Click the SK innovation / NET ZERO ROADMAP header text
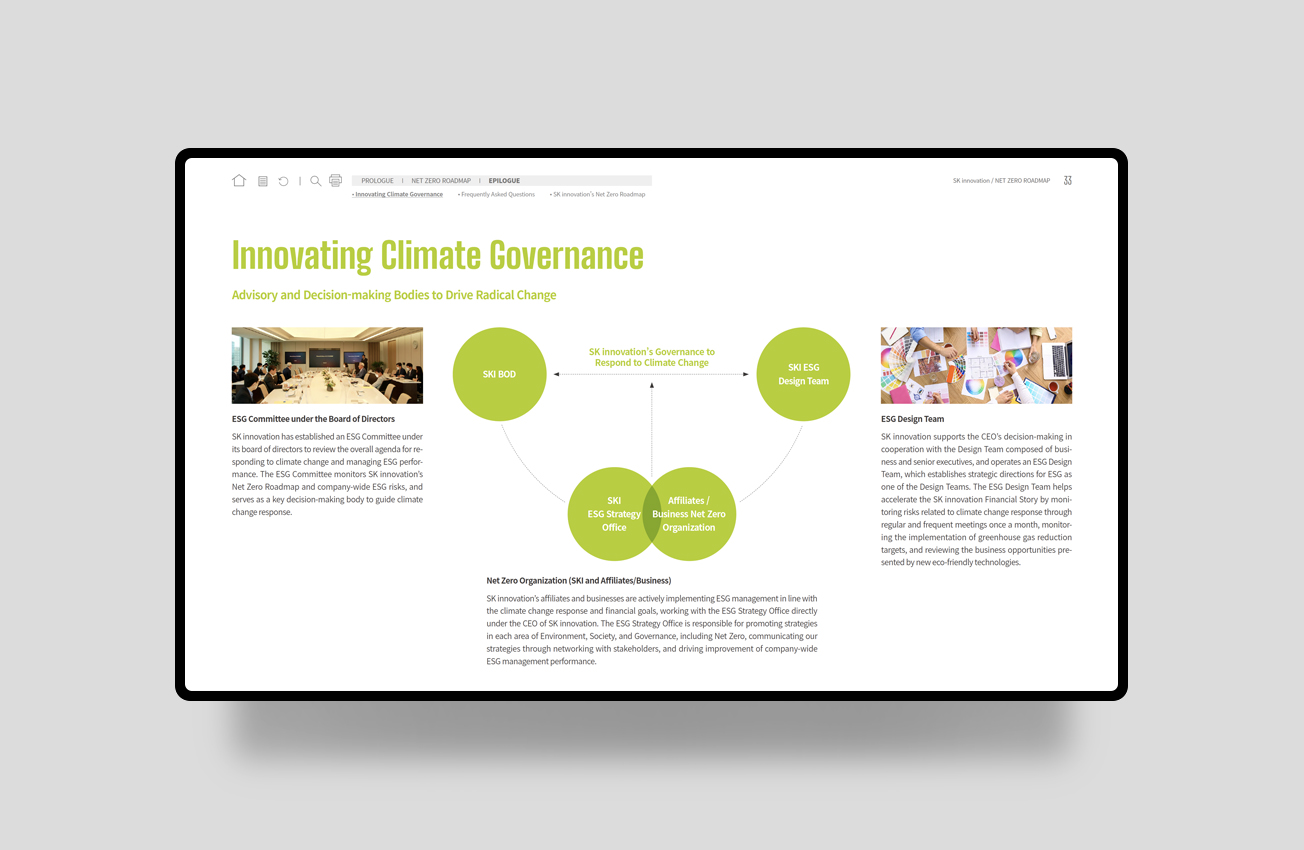 [1001, 181]
